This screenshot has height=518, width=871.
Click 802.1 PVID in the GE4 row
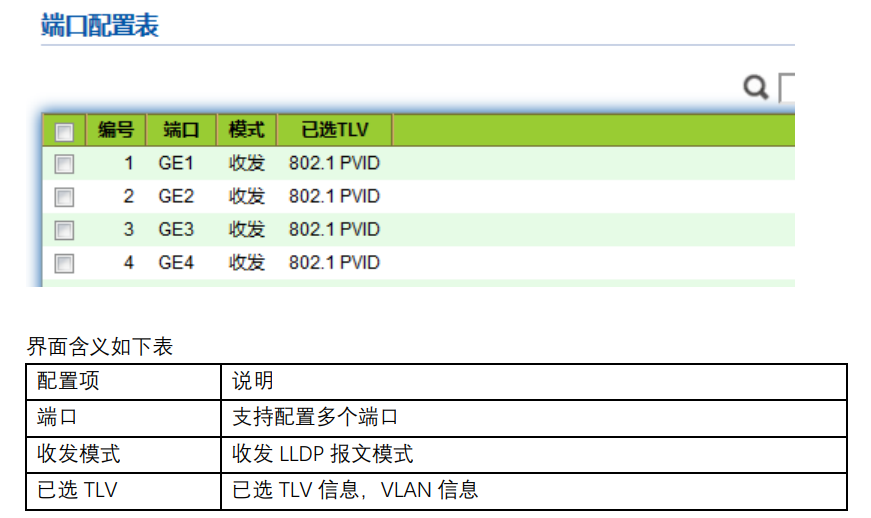[334, 263]
